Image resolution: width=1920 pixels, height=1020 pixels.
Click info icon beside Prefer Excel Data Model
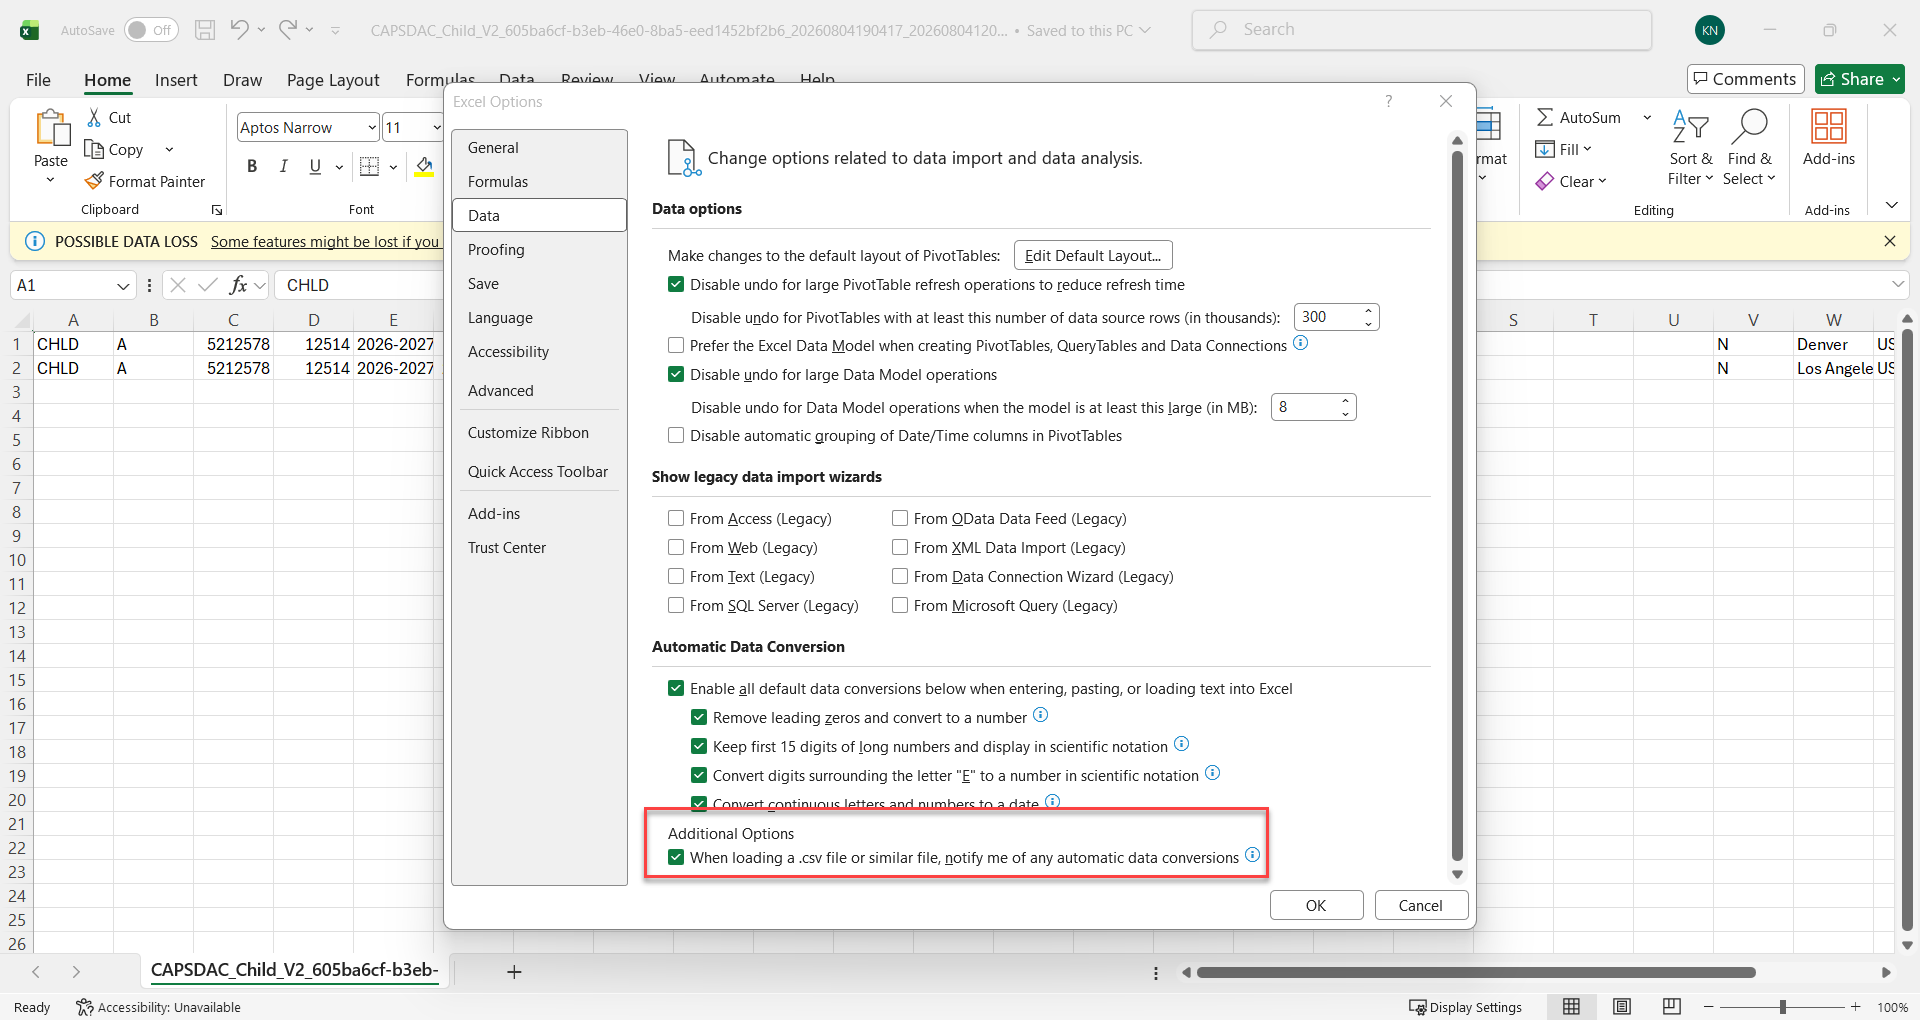(1300, 343)
